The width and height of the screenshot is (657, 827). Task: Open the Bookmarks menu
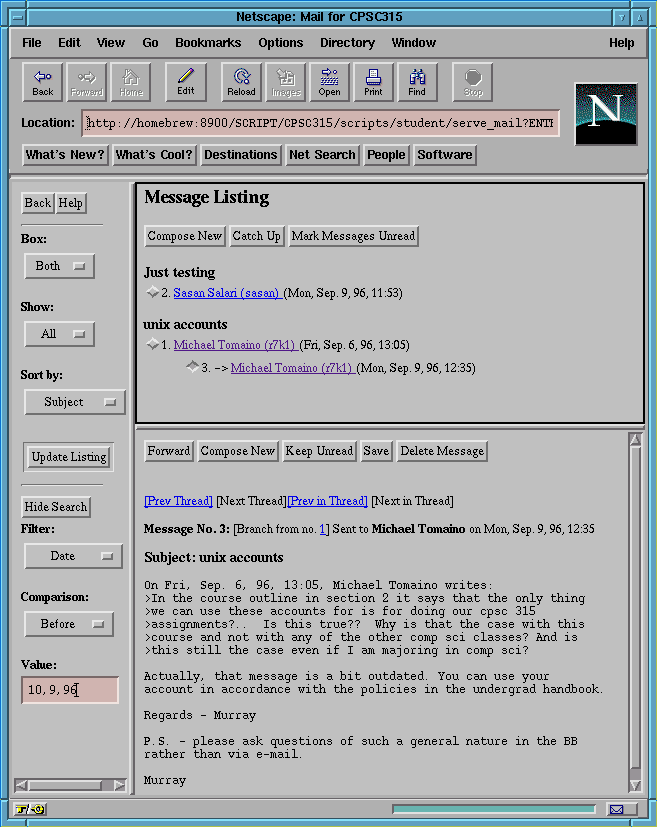click(x=208, y=43)
